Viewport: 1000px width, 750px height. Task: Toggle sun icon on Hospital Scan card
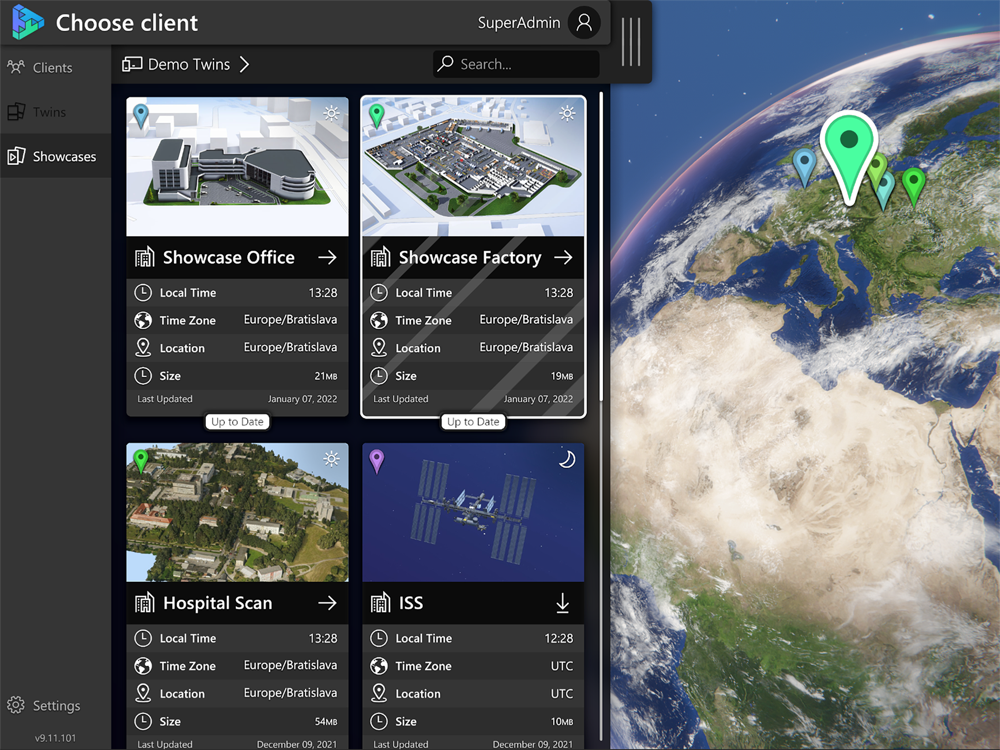pyautogui.click(x=331, y=459)
